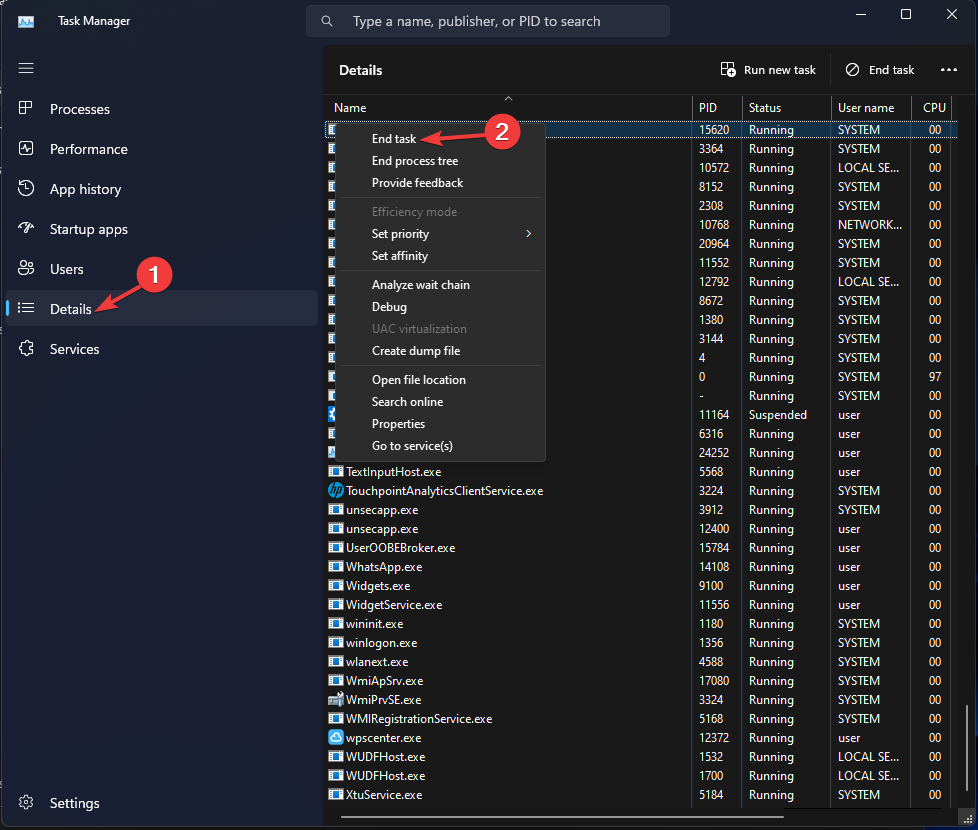Screen dimensions: 978x830
Task: Click the Suspended status cell
Action: [x=777, y=415]
